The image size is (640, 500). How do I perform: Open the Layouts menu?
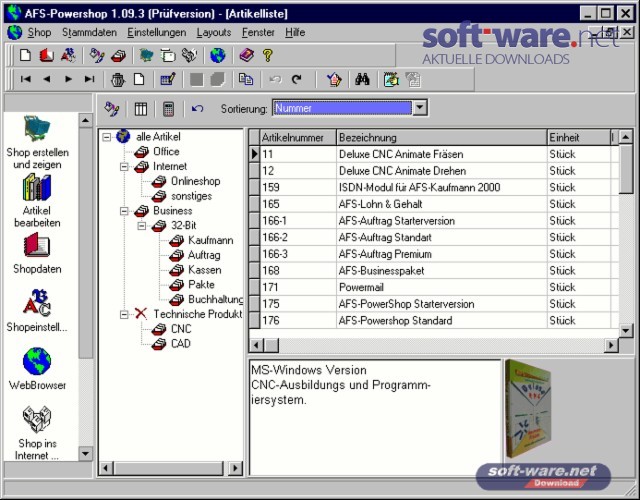click(214, 32)
